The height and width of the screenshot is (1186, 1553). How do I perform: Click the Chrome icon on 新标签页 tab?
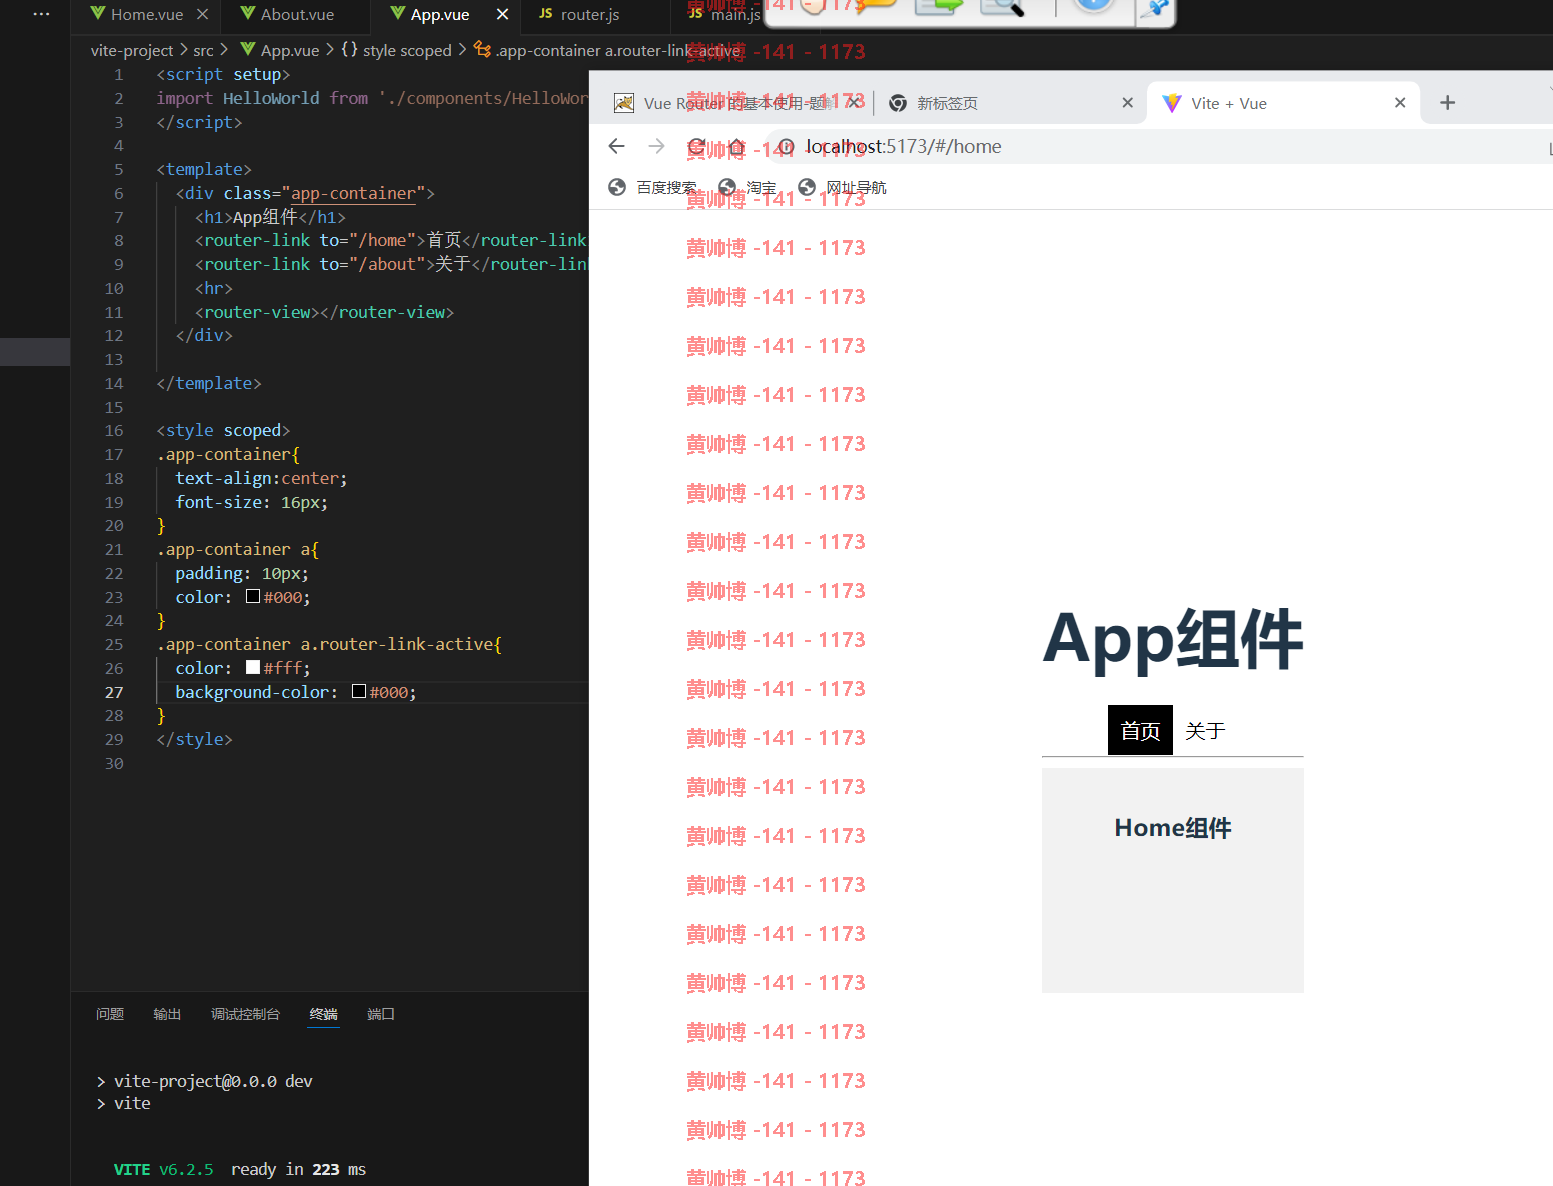pos(898,103)
